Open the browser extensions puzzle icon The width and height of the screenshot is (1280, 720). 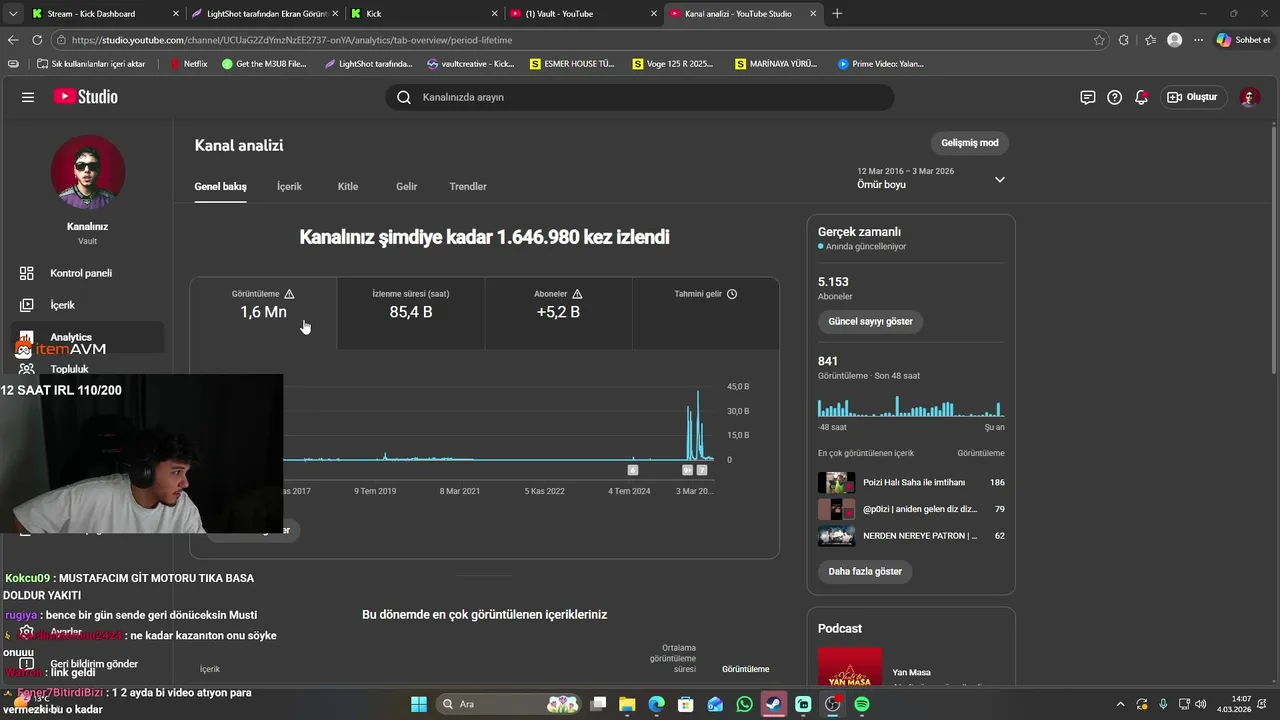1124,40
